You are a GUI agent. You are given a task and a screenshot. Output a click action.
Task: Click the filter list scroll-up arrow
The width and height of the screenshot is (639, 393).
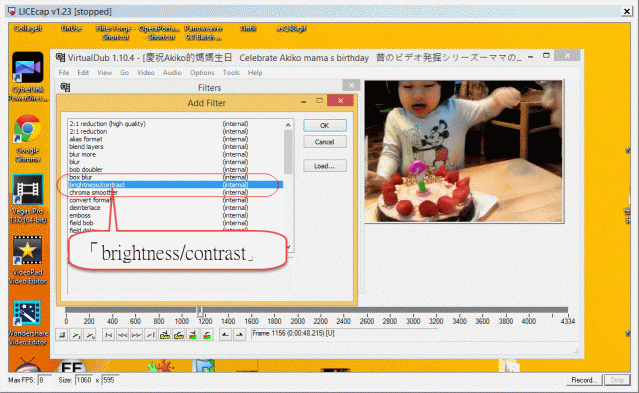288,125
